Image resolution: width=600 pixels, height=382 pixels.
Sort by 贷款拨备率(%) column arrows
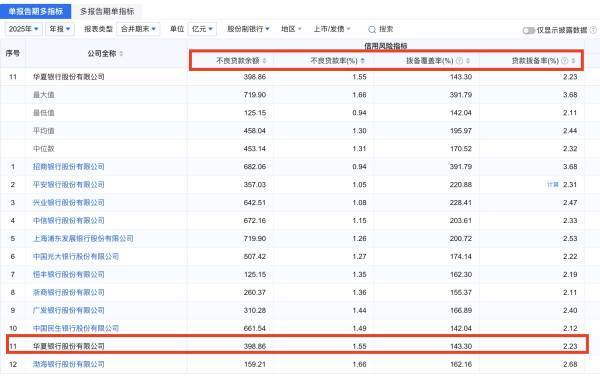(573, 61)
